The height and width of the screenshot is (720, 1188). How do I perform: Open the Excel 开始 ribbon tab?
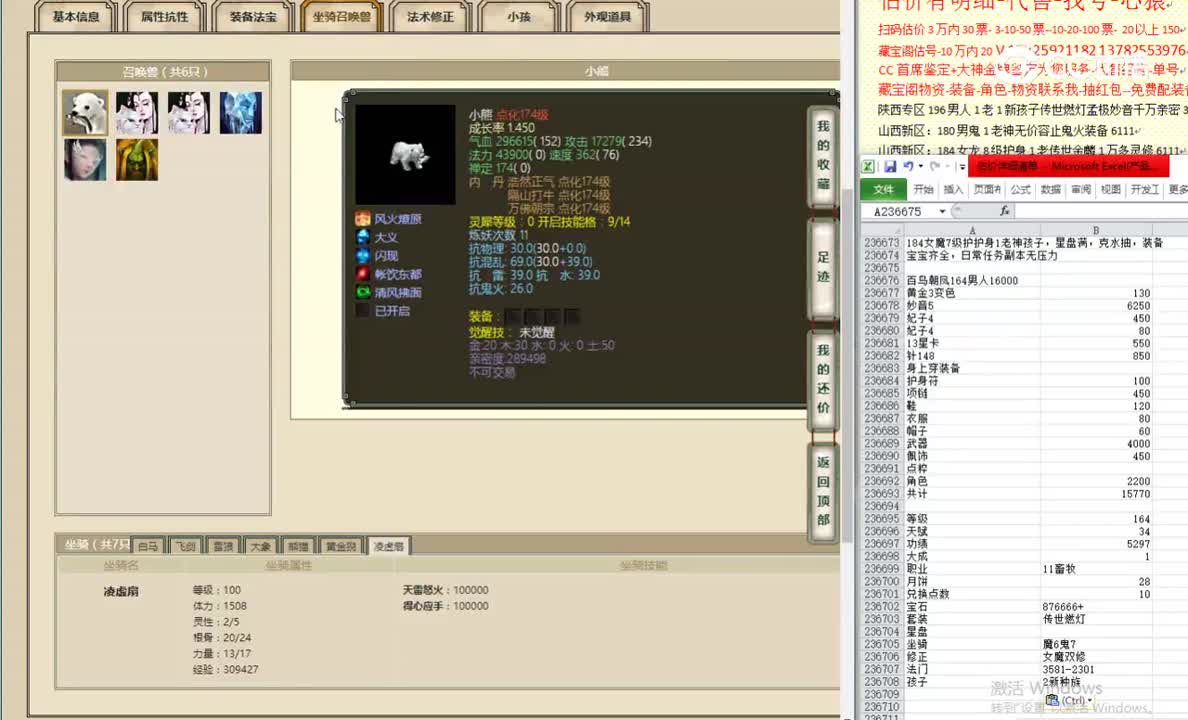(924, 189)
